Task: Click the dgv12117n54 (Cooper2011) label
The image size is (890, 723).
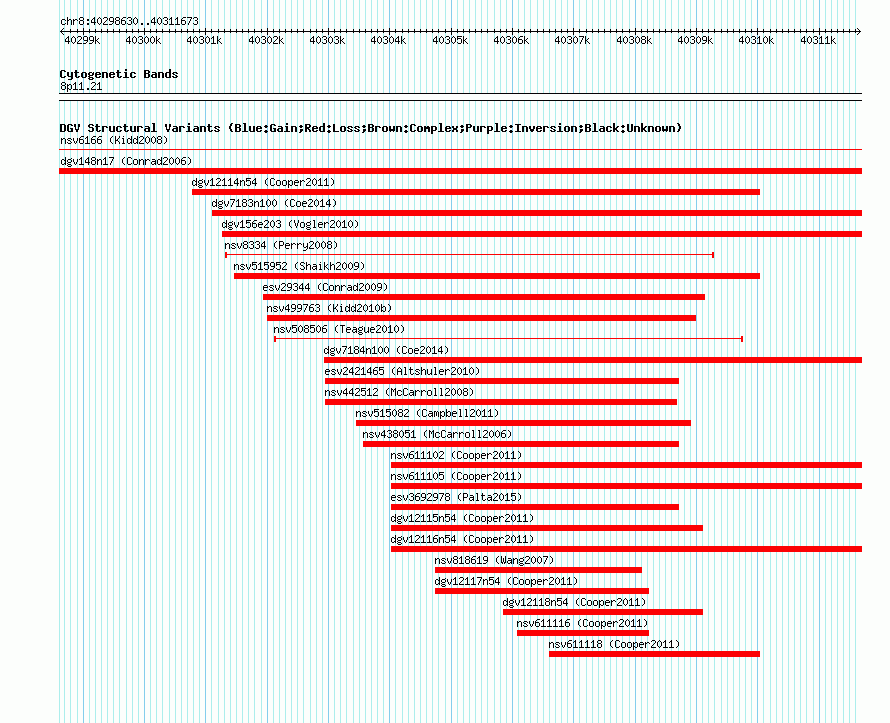Action: [506, 581]
